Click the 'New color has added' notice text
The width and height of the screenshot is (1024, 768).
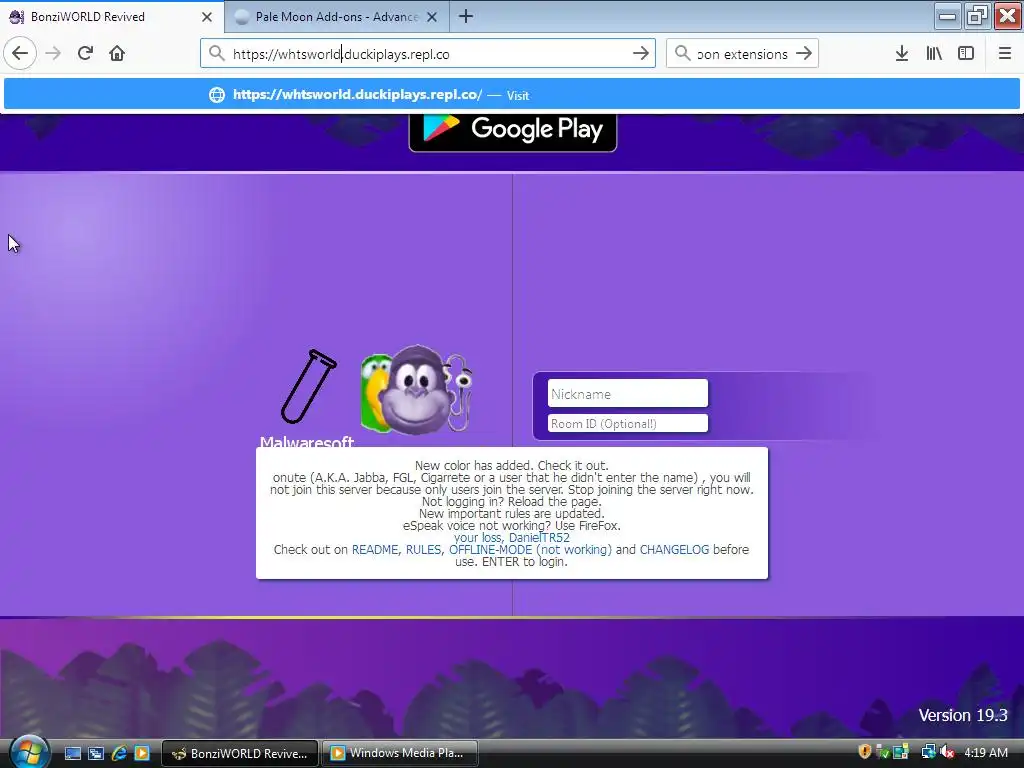[511, 466]
